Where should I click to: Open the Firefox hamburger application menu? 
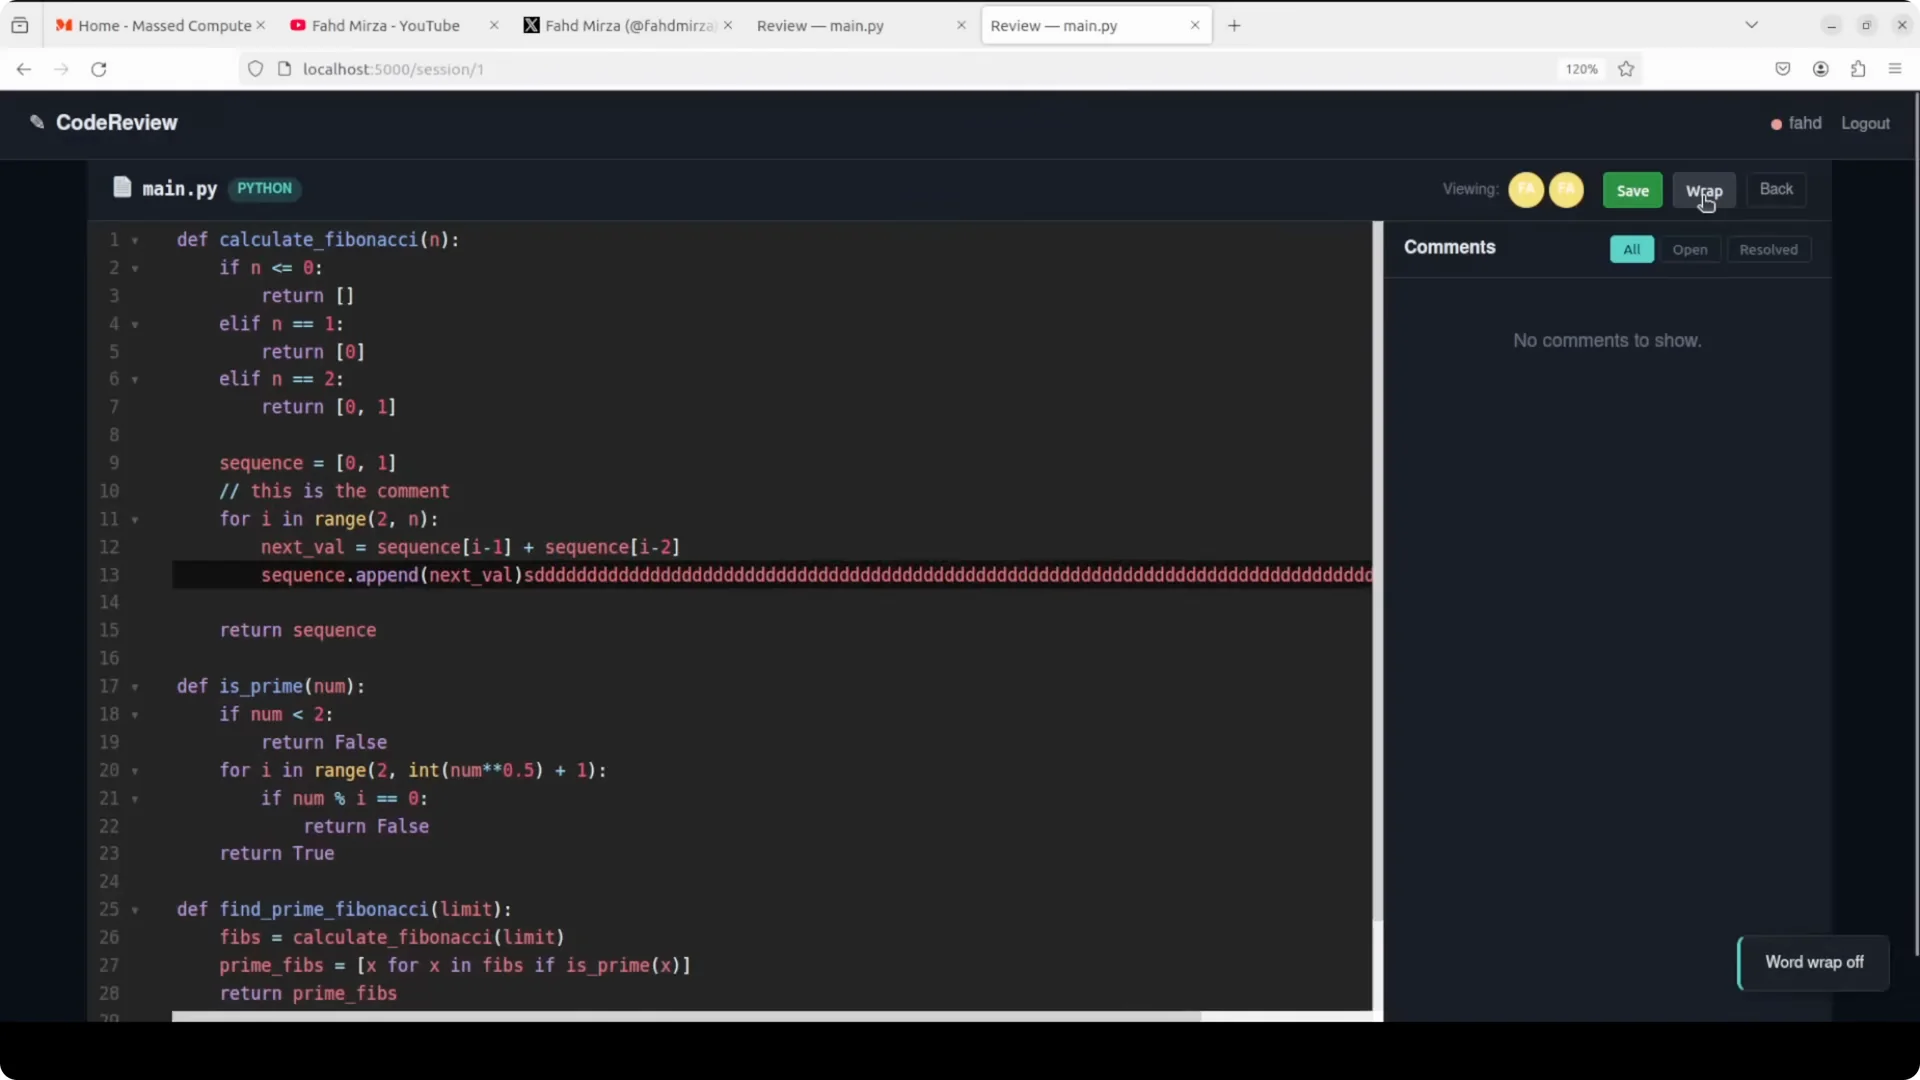coord(1895,69)
